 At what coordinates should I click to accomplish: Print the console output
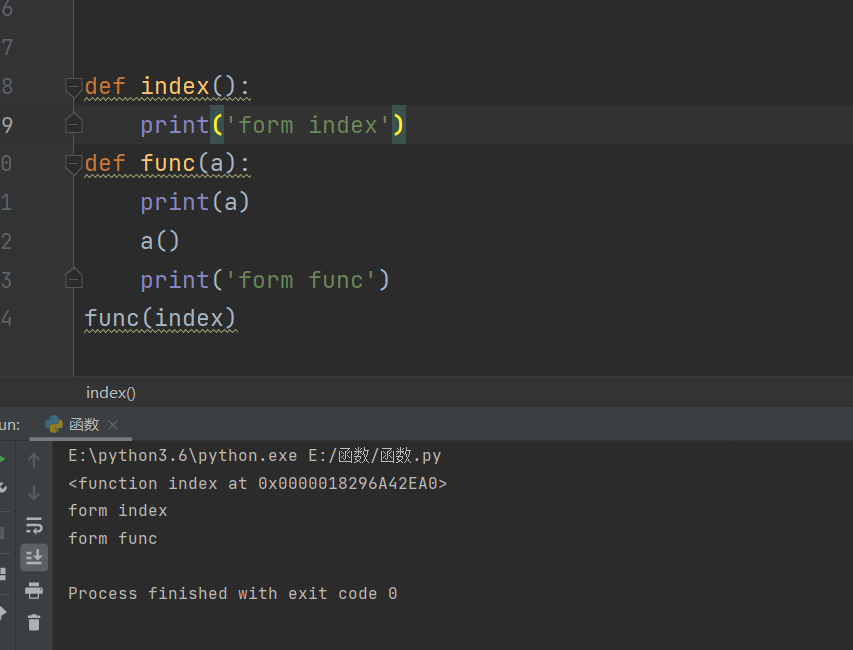click(34, 590)
